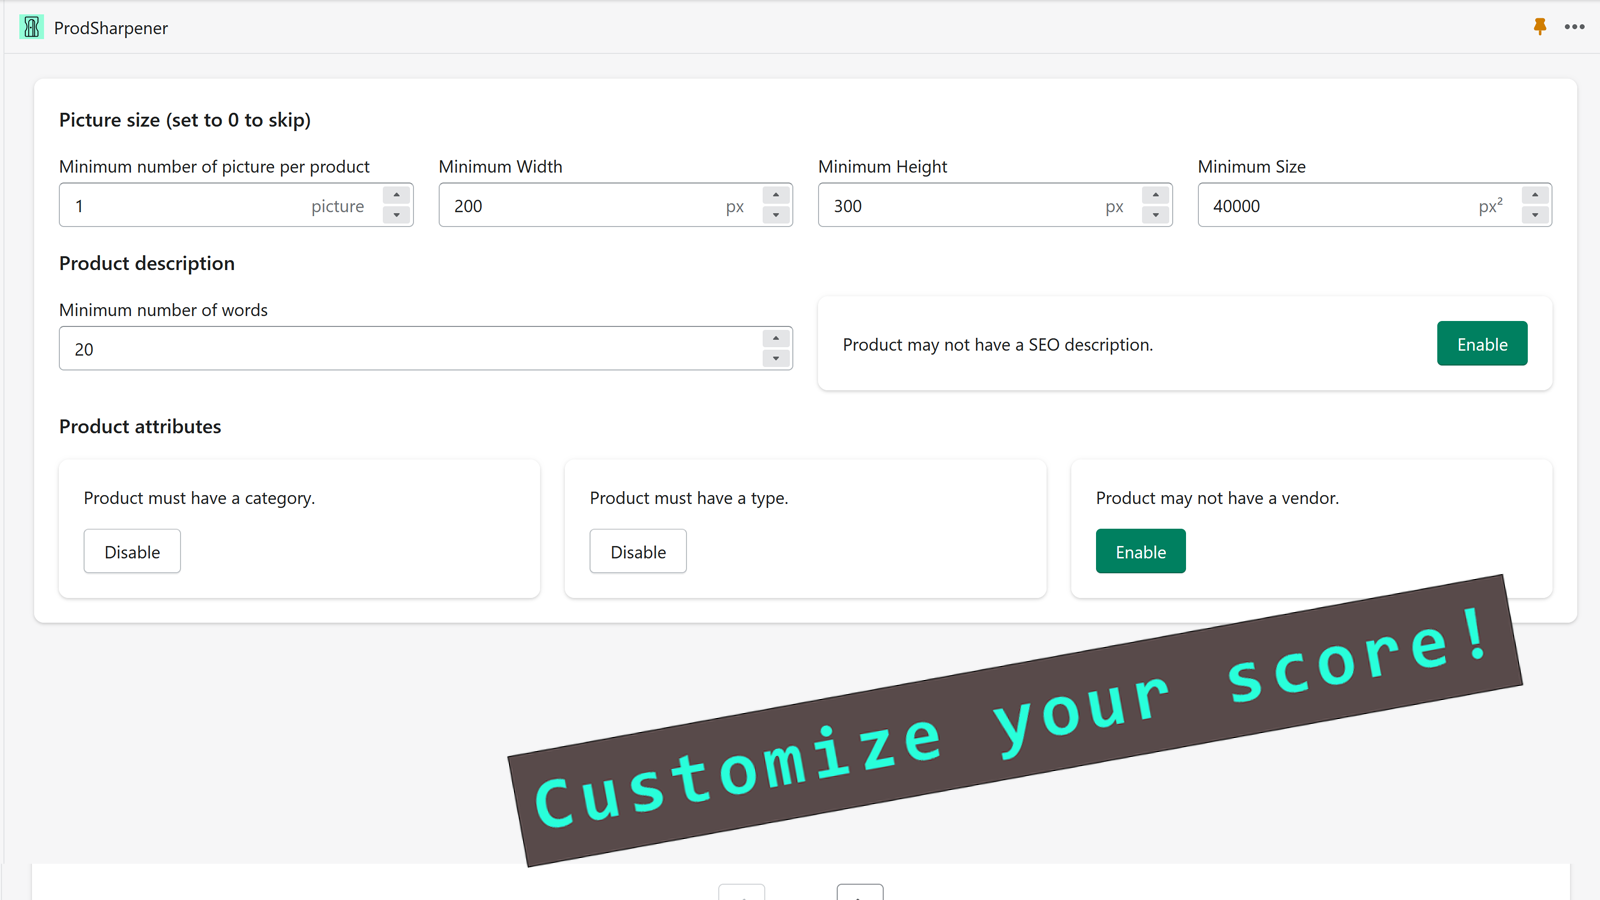This screenshot has height=900, width=1600.
Task: Enable the product vendor requirement
Action: [x=1141, y=552]
